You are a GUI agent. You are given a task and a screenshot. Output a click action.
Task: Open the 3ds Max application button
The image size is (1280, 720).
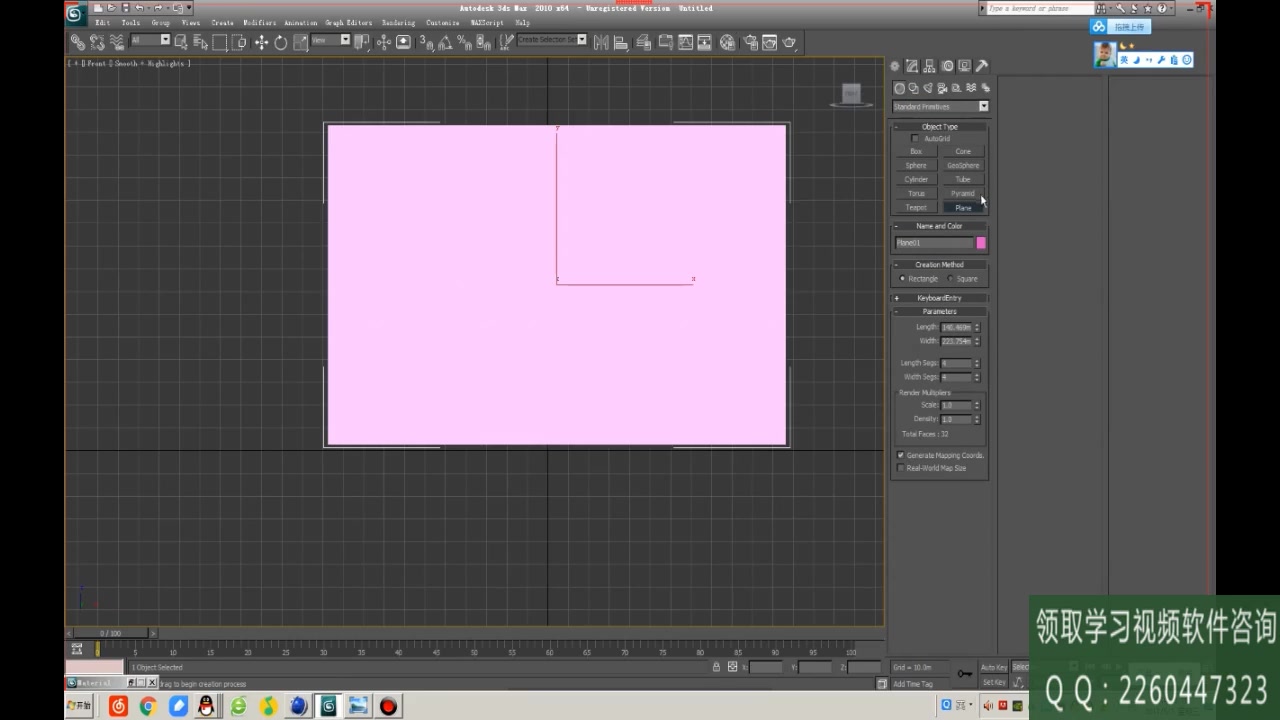pyautogui.click(x=75, y=13)
